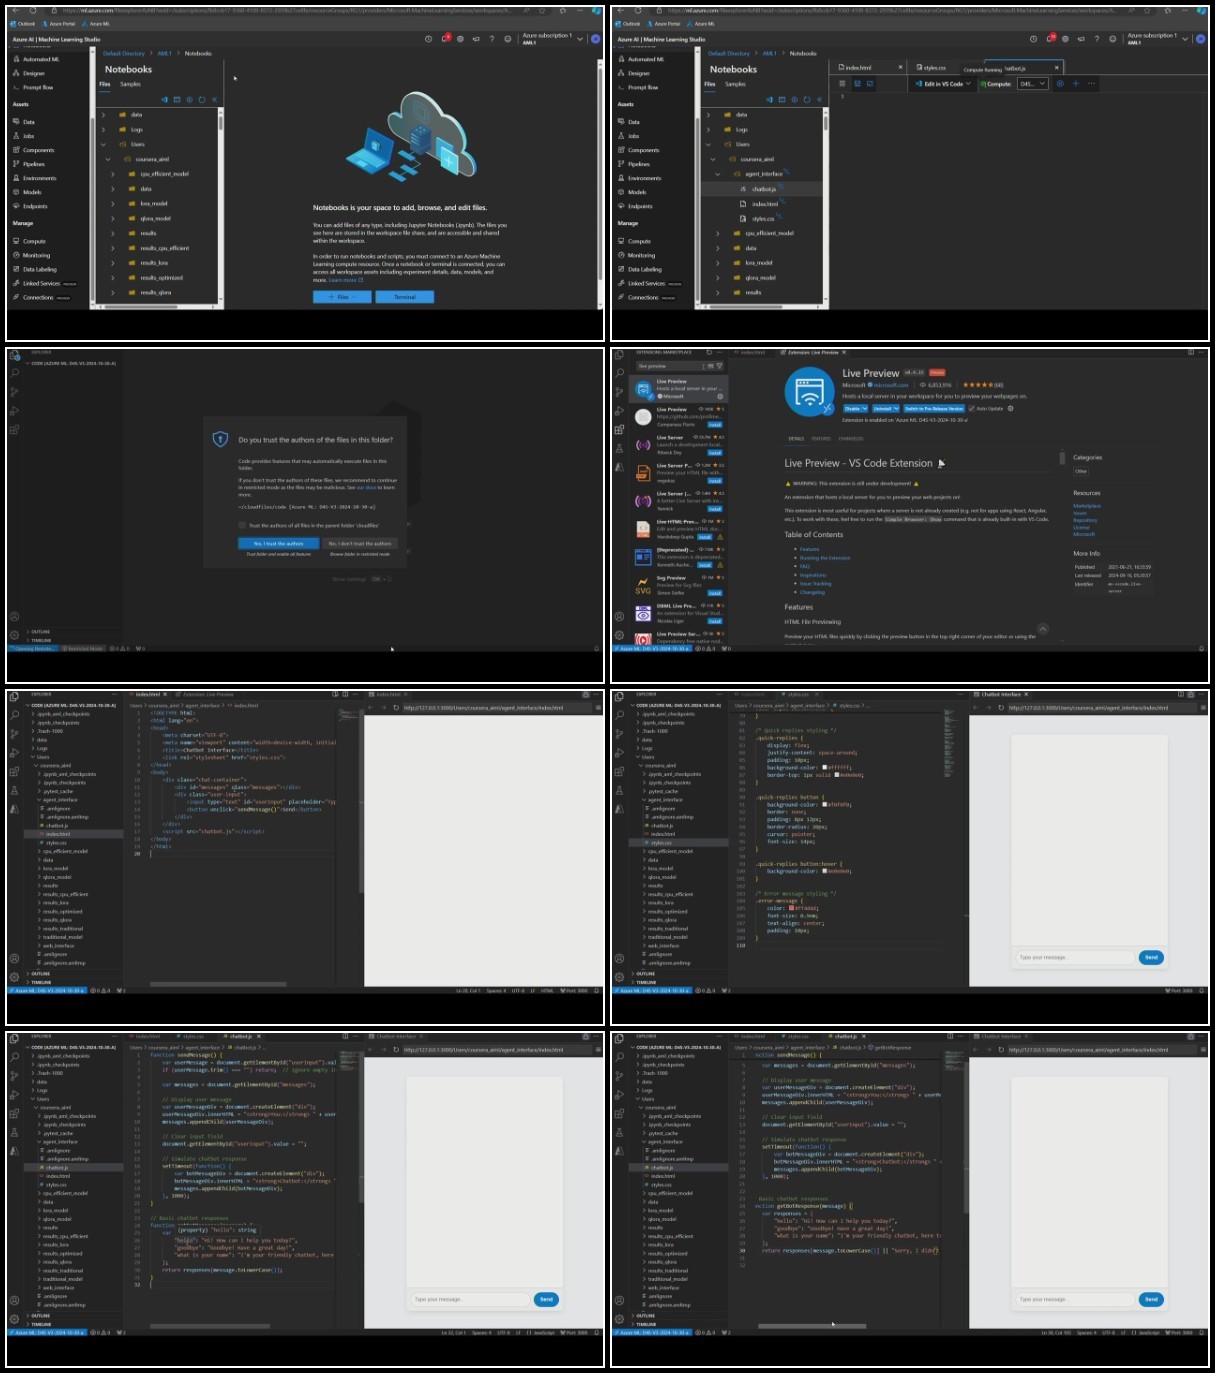Open Extensions icon in trust dialog VS Code activity bar
Screen dimensions: 1215x1373
(15, 430)
